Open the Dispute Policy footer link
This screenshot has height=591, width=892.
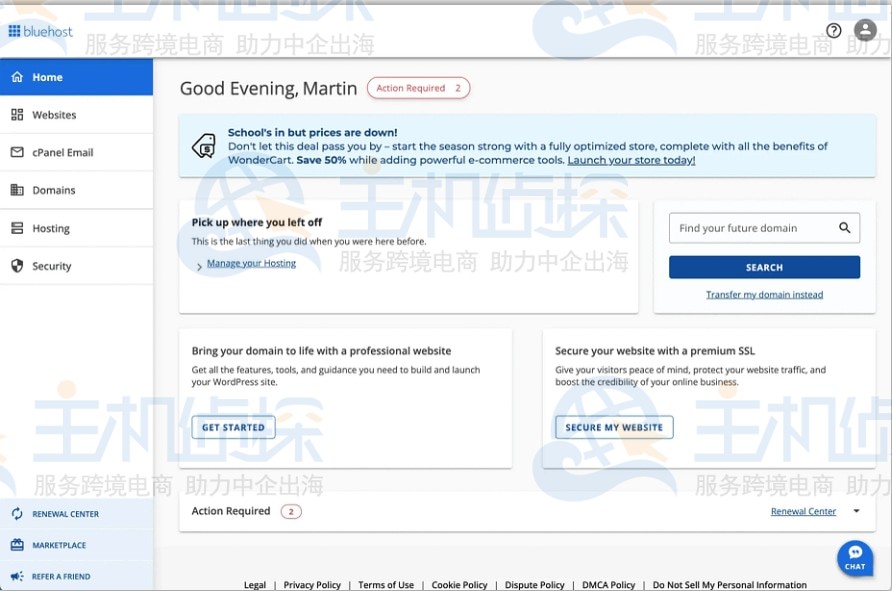point(534,585)
